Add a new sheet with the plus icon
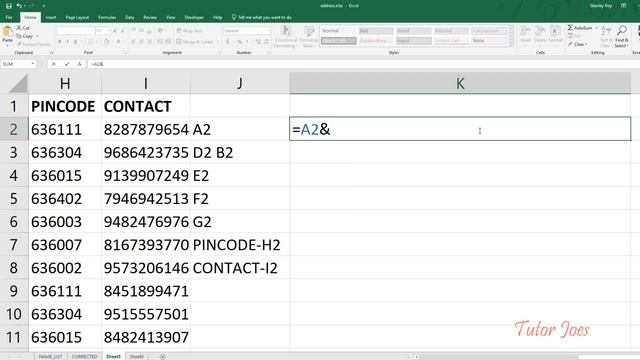Screen dimensions: 640x360 pyautogui.click(x=162, y=357)
